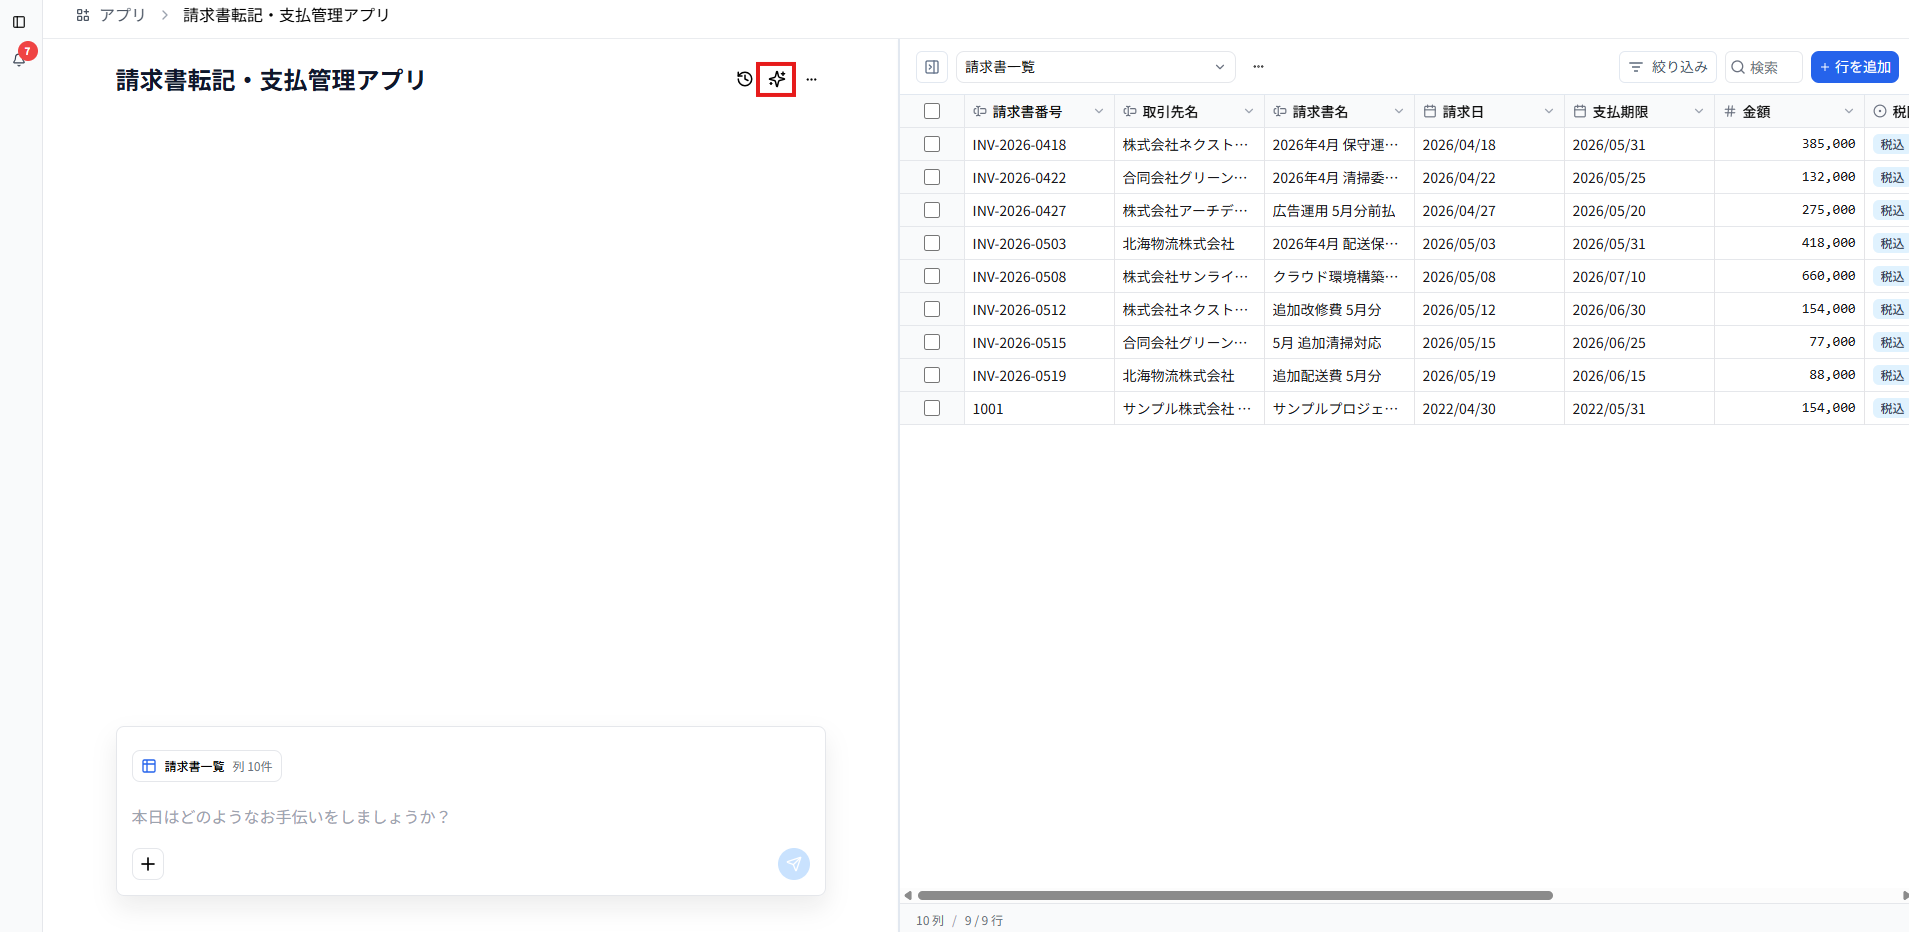Viewport: 1909px width, 932px height.
Task: Click 請求書転記・支払管理アプリ breadcrumb item
Action: [x=286, y=15]
